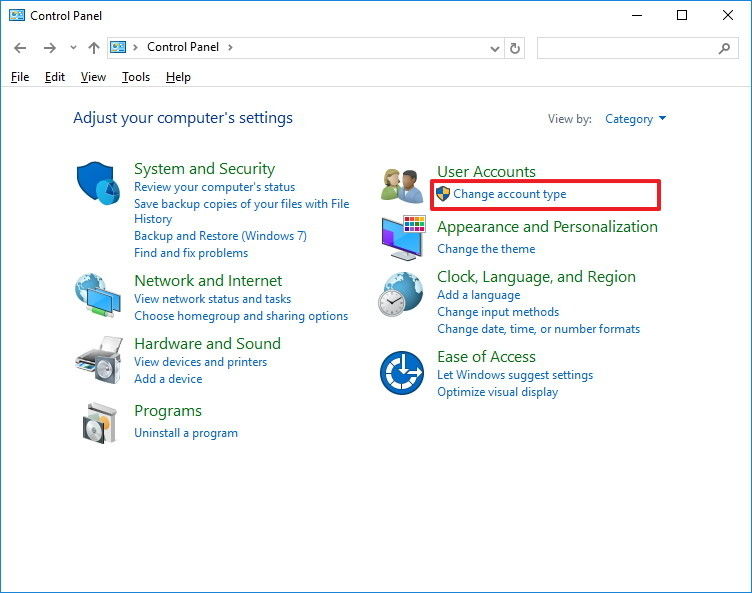The width and height of the screenshot is (752, 593).
Task: Click Control Panel in the breadcrumb
Action: 183,47
